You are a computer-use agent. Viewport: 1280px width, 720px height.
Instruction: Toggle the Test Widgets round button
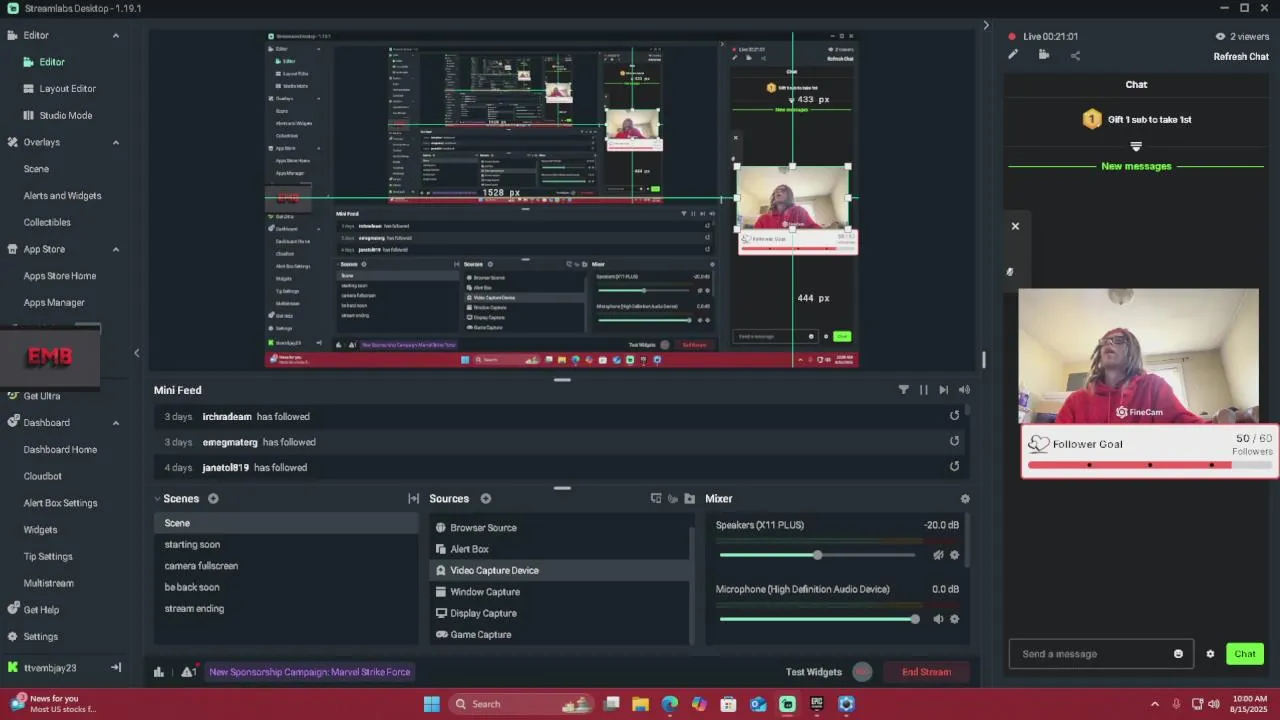tap(863, 672)
